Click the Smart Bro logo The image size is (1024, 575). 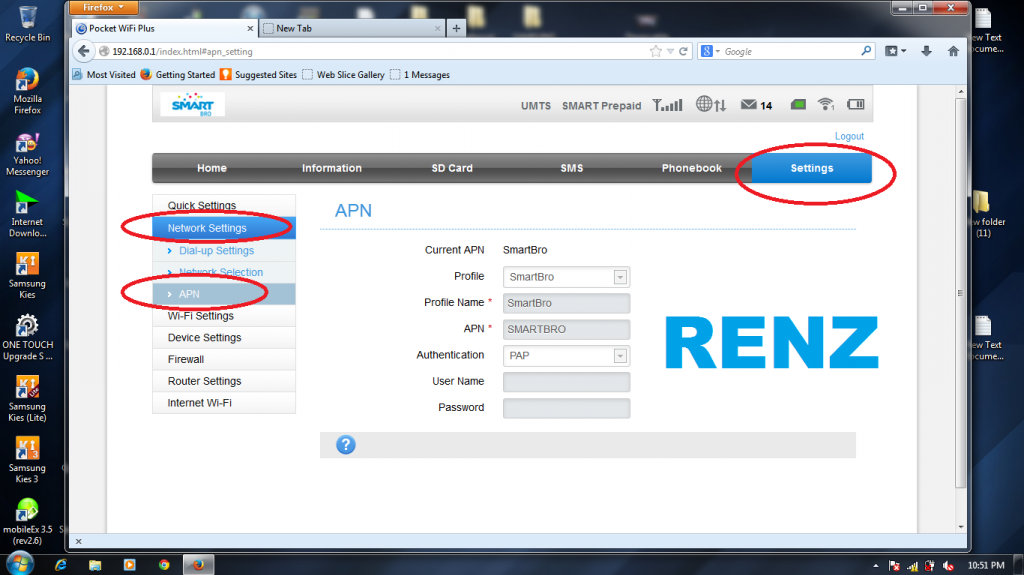(192, 105)
